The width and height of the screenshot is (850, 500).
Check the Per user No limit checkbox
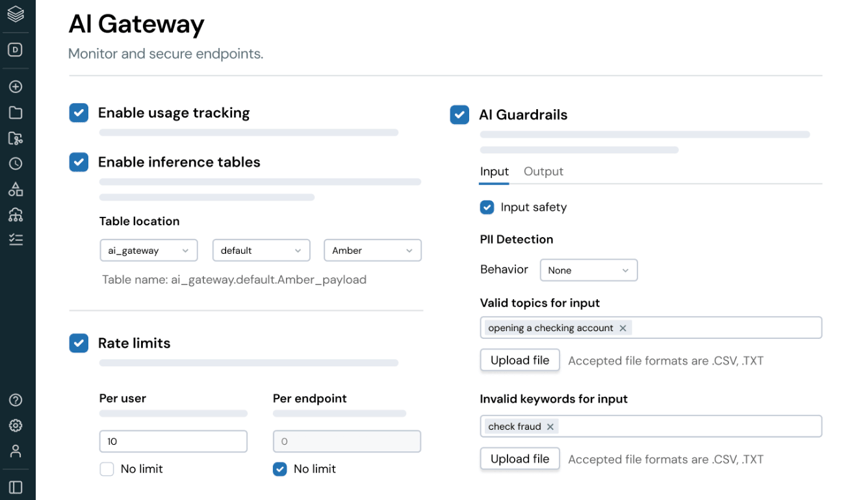click(107, 469)
